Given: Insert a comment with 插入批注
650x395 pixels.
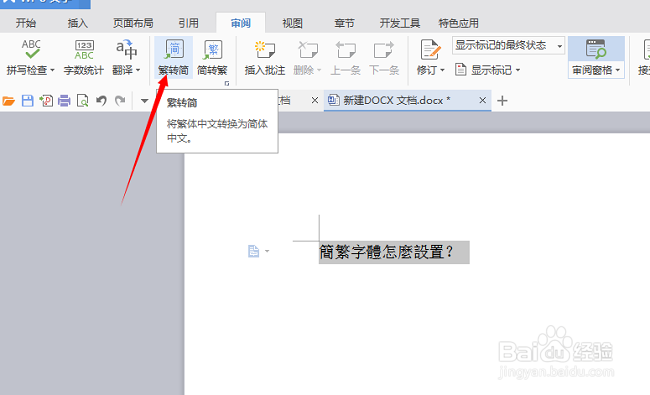Looking at the screenshot, I should [x=265, y=57].
